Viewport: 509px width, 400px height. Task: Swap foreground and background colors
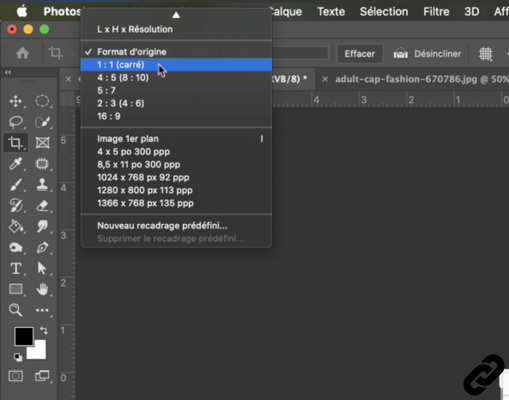click(x=44, y=330)
